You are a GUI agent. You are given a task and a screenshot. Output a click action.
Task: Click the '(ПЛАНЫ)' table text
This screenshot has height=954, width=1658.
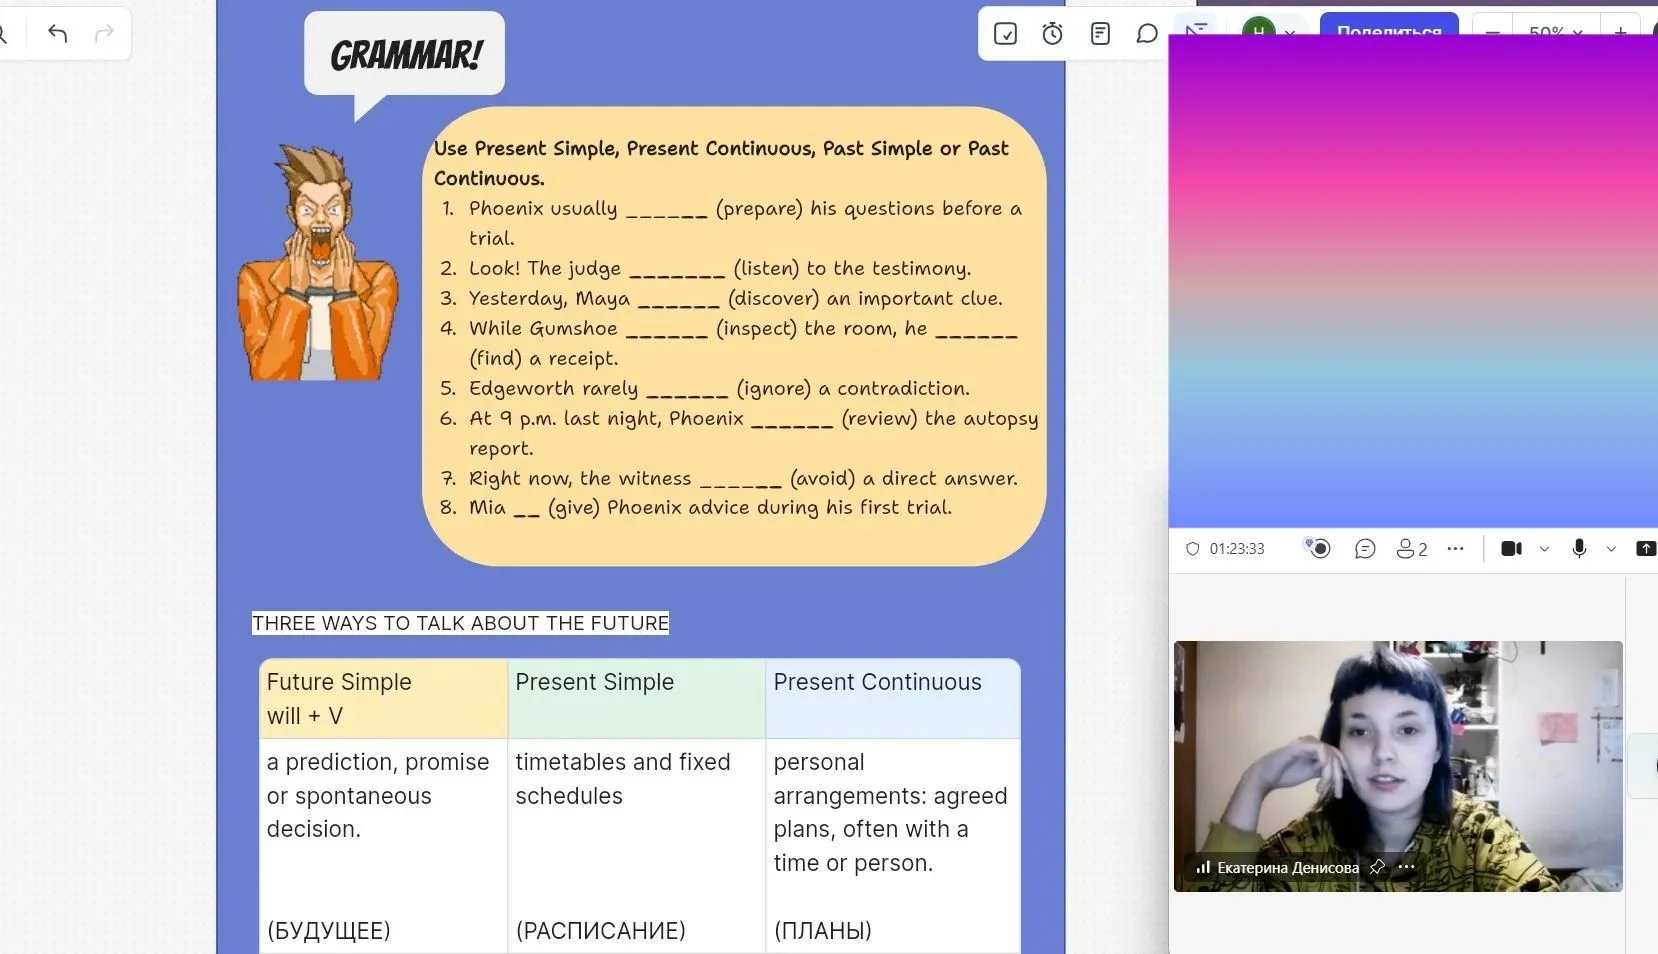pos(823,931)
